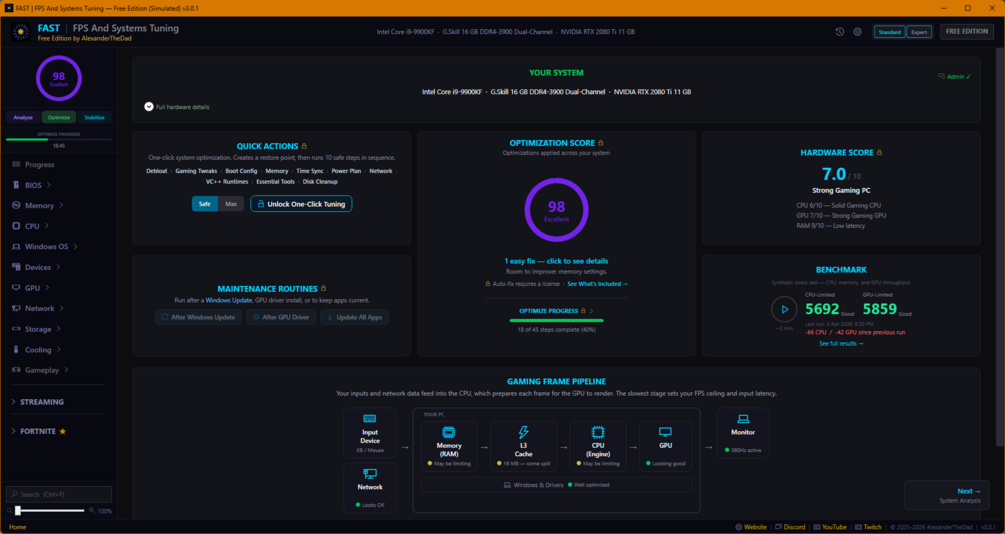
Task: Click the Monitor laptop icon in pipeline
Action: click(x=743, y=419)
